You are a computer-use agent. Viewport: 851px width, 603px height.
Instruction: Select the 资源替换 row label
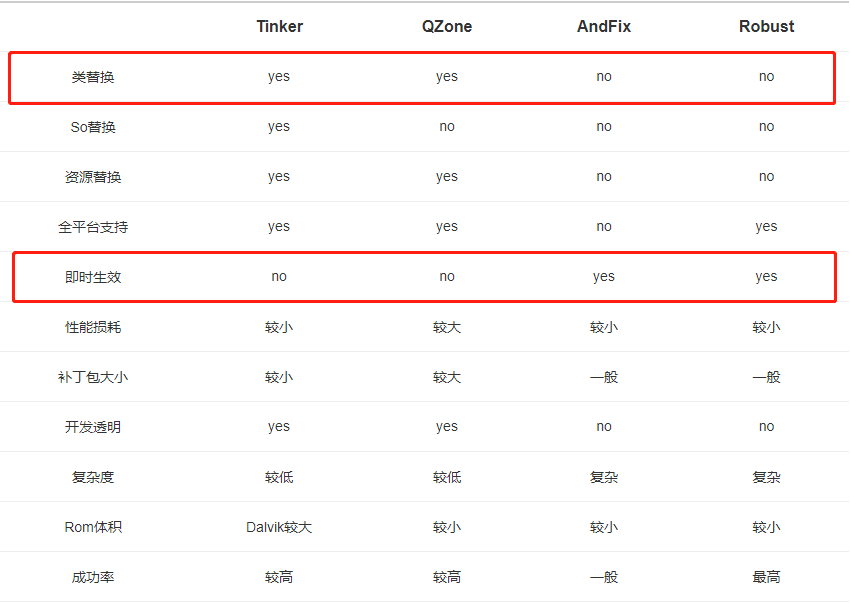tap(93, 177)
